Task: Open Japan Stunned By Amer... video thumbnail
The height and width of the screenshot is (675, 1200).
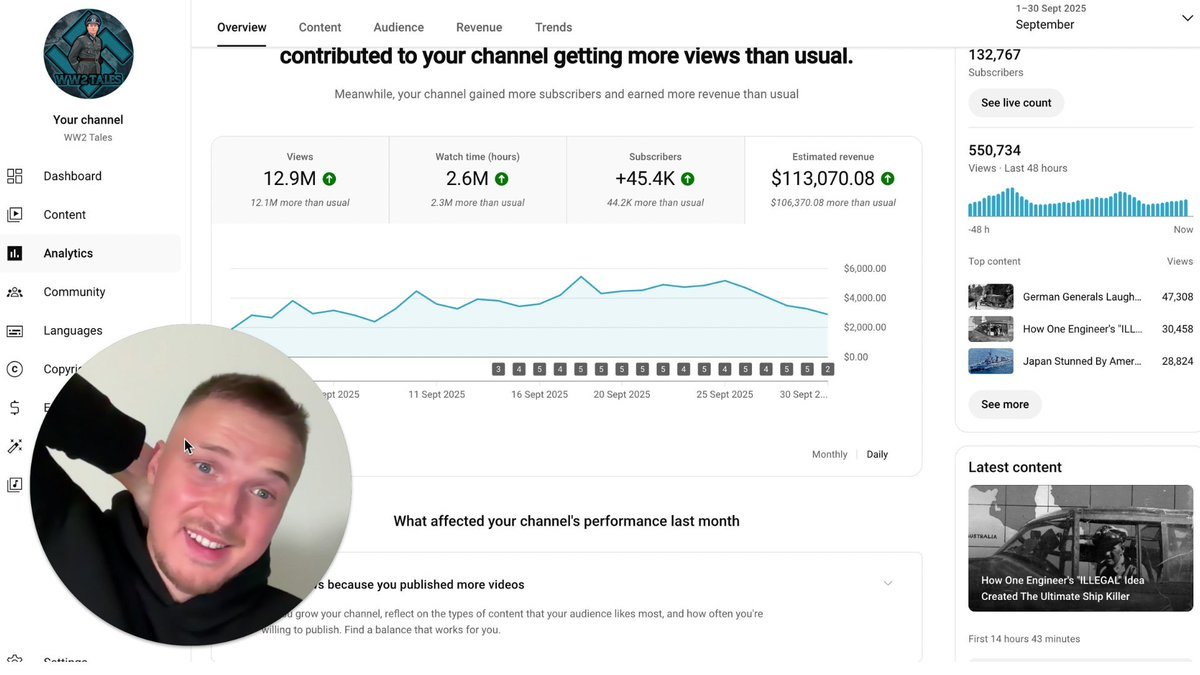Action: tap(991, 361)
